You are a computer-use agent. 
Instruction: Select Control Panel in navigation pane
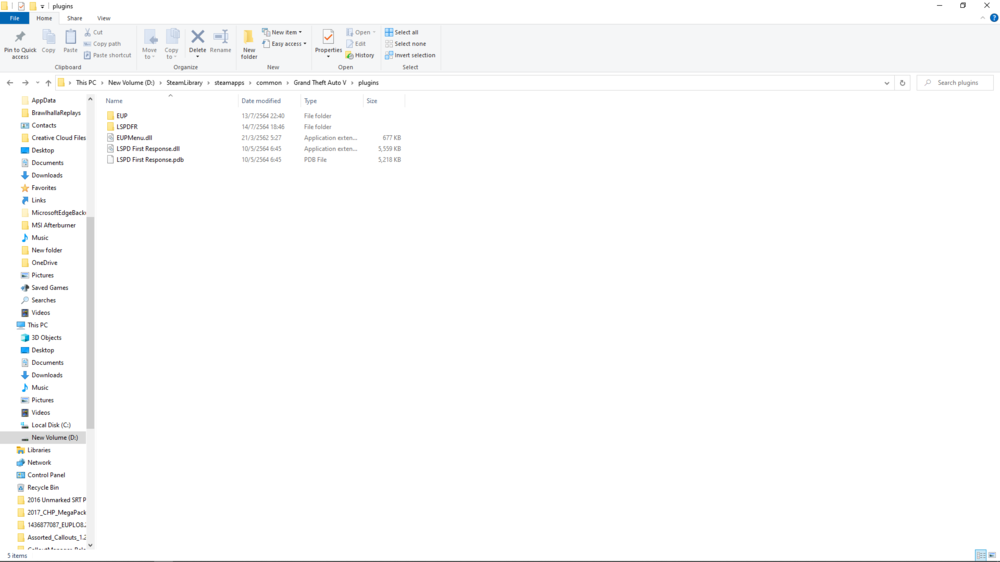(x=45, y=475)
